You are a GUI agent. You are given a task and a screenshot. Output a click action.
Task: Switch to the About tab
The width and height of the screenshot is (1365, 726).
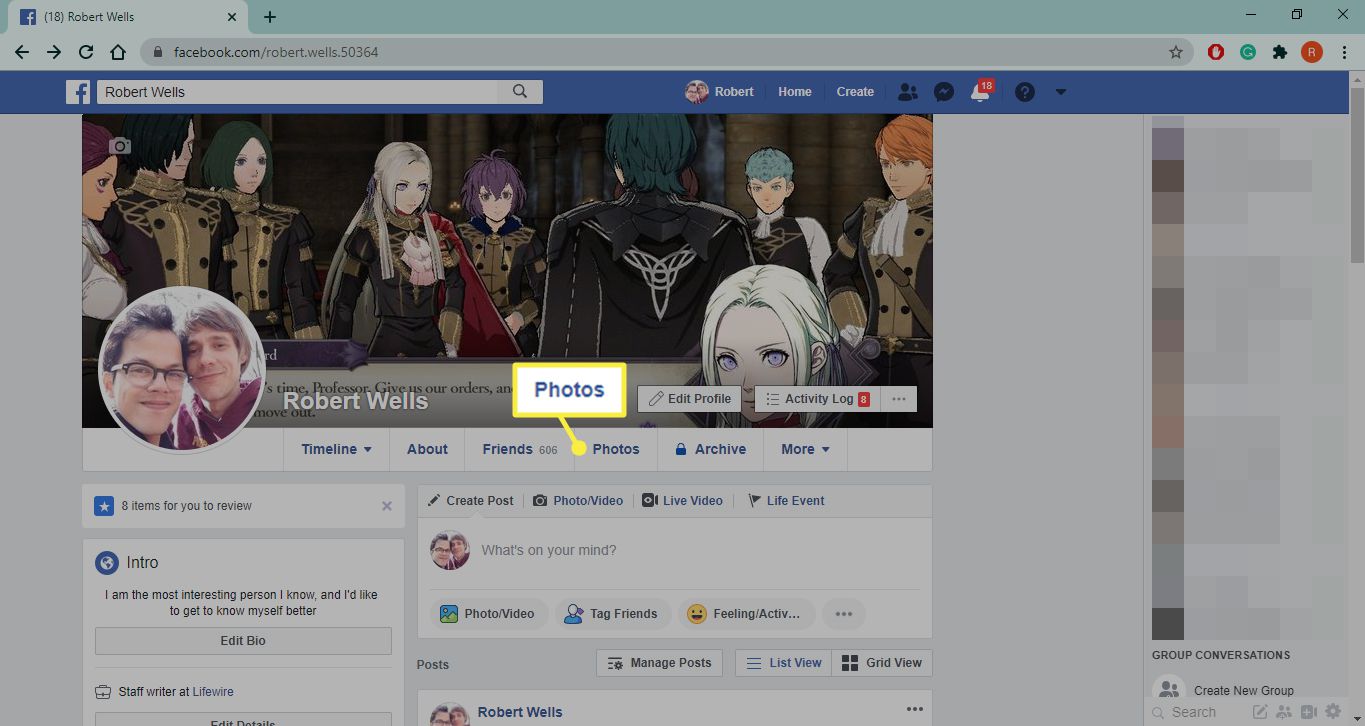pyautogui.click(x=427, y=449)
